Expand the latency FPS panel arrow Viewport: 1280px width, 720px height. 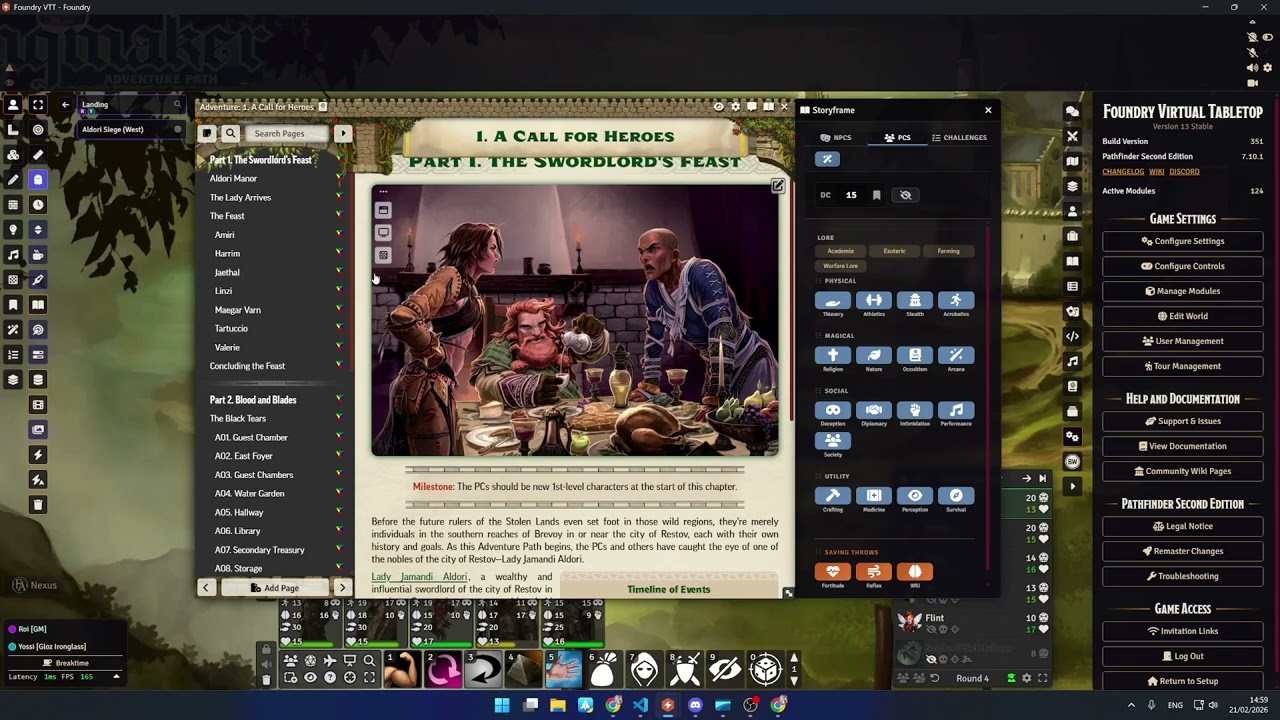pos(116,677)
